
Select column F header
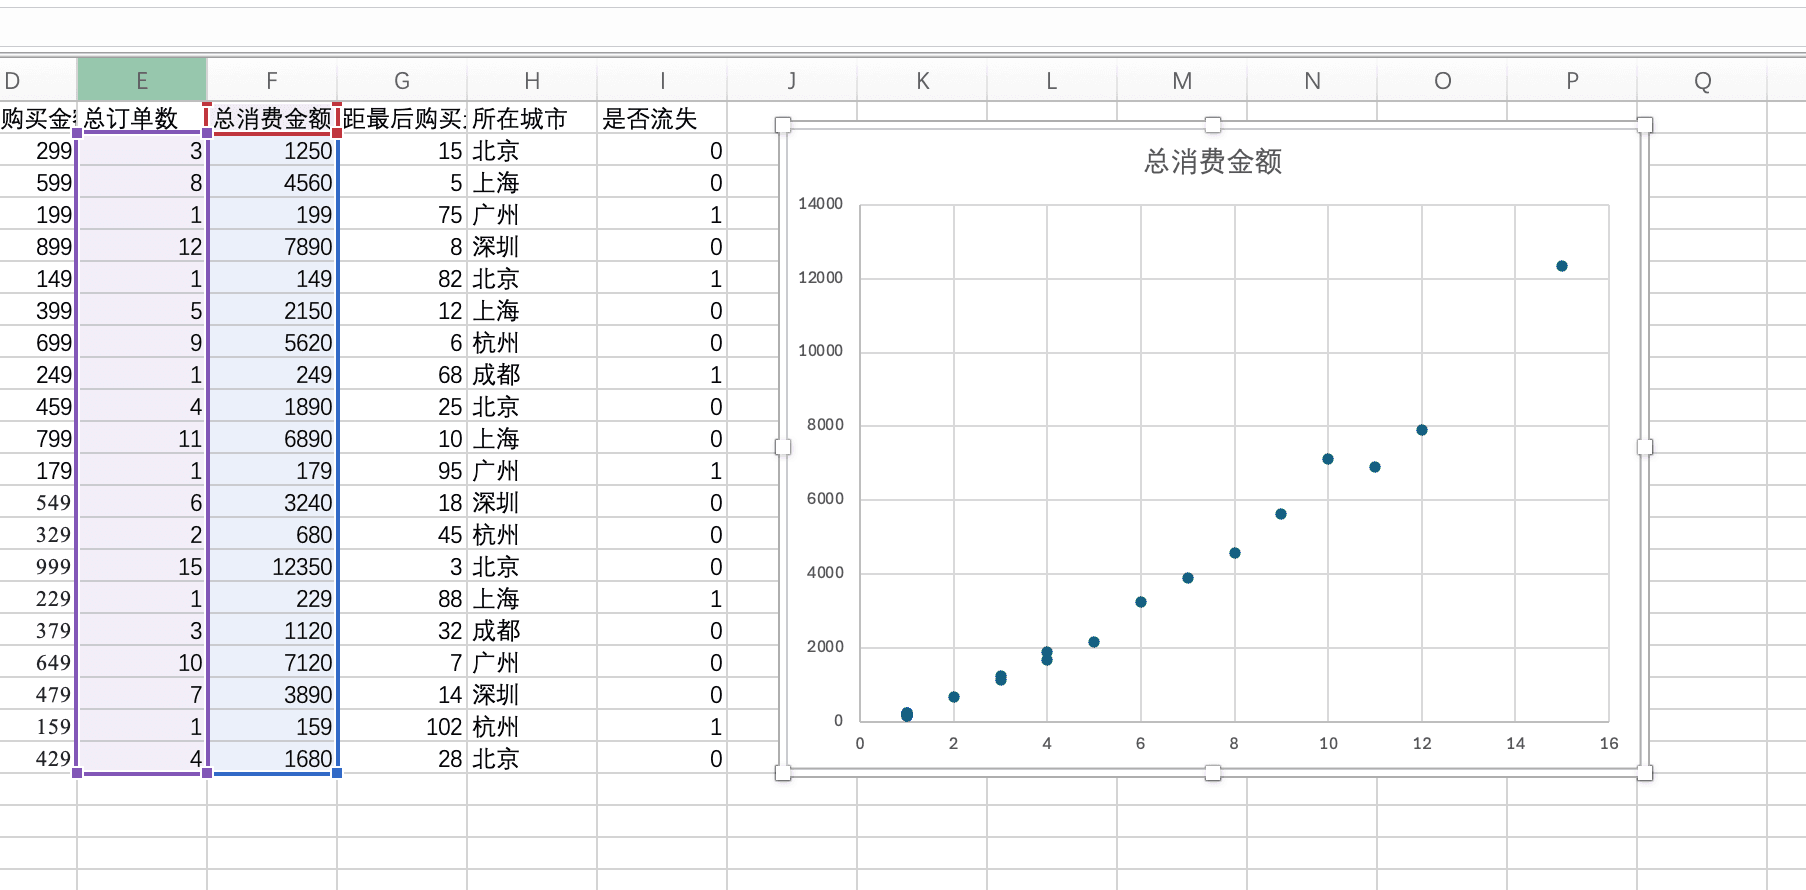coord(272,81)
